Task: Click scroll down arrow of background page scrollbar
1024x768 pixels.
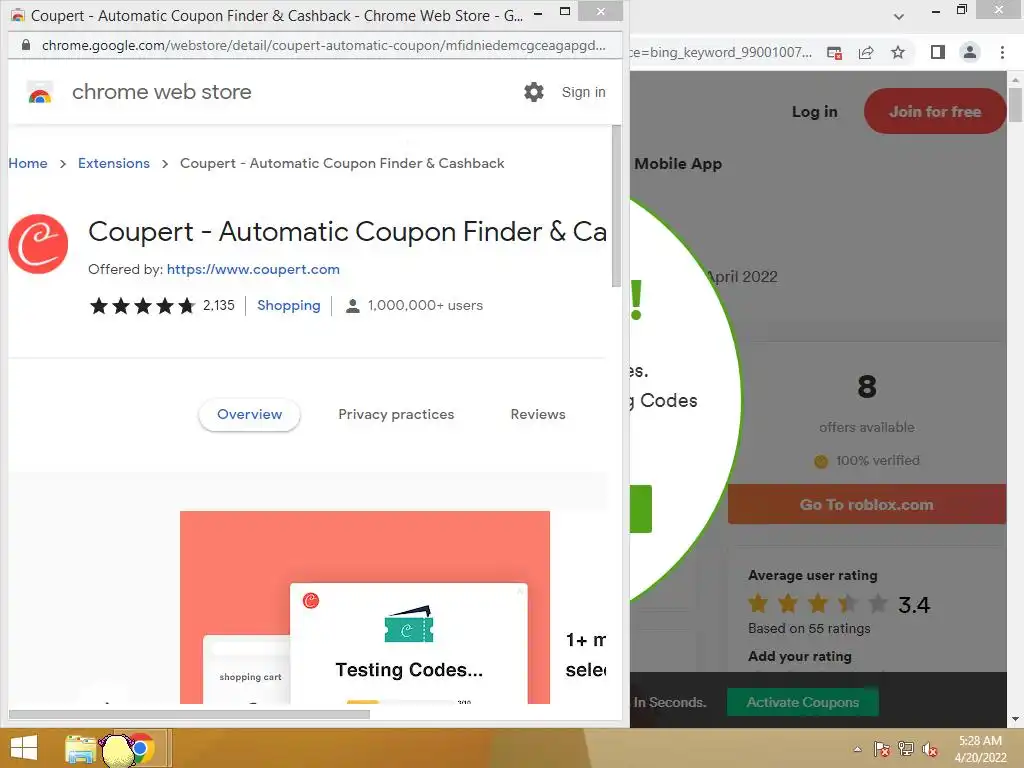Action: coord(1015,720)
